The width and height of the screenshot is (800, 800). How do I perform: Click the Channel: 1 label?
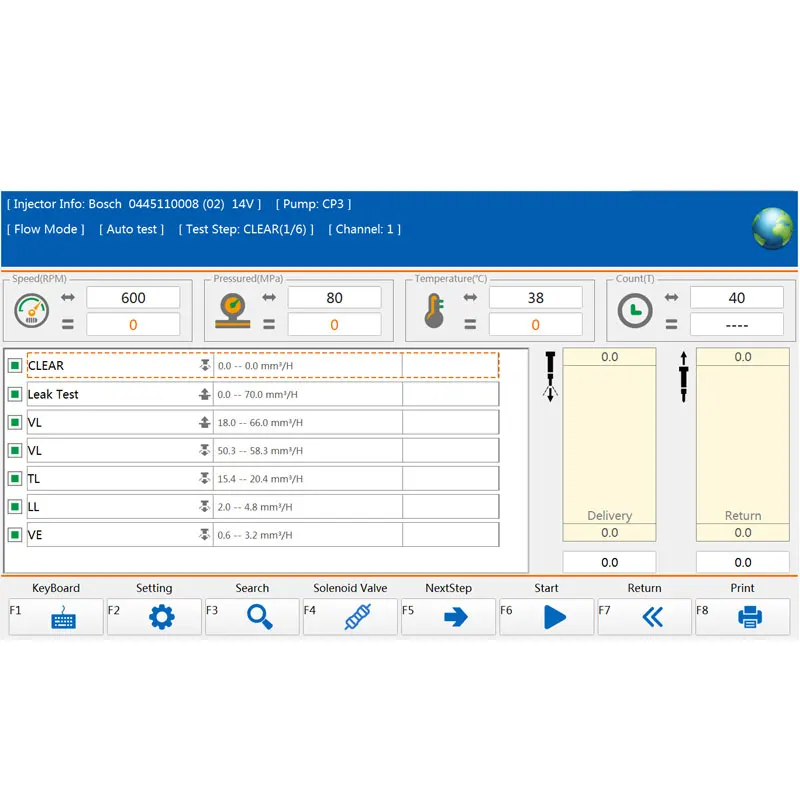pyautogui.click(x=364, y=229)
